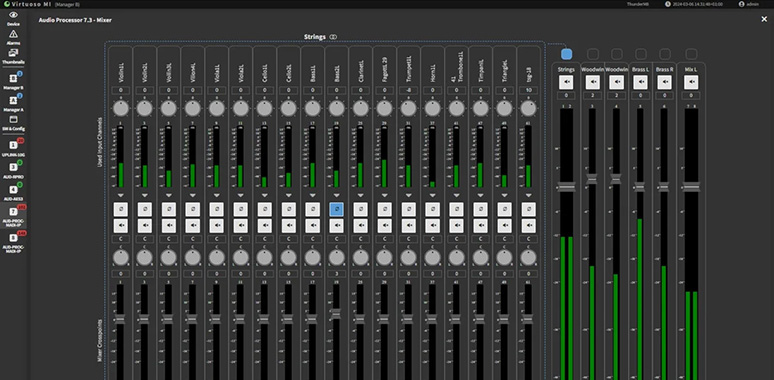Viewport: 774px width, 380px height.
Task: Click the Bass2L pan value field showing 3
Action: click(x=337, y=274)
